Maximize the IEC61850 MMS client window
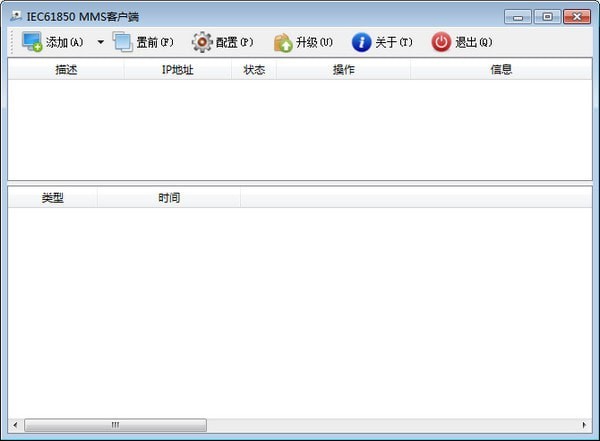600x441 pixels. click(x=547, y=16)
